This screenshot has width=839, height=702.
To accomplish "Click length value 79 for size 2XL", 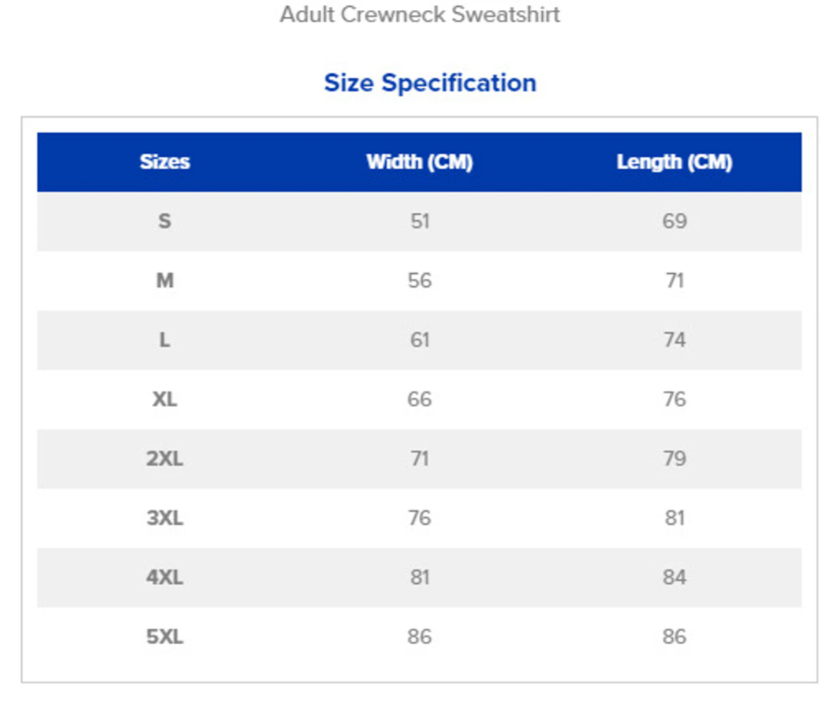I will point(675,459).
